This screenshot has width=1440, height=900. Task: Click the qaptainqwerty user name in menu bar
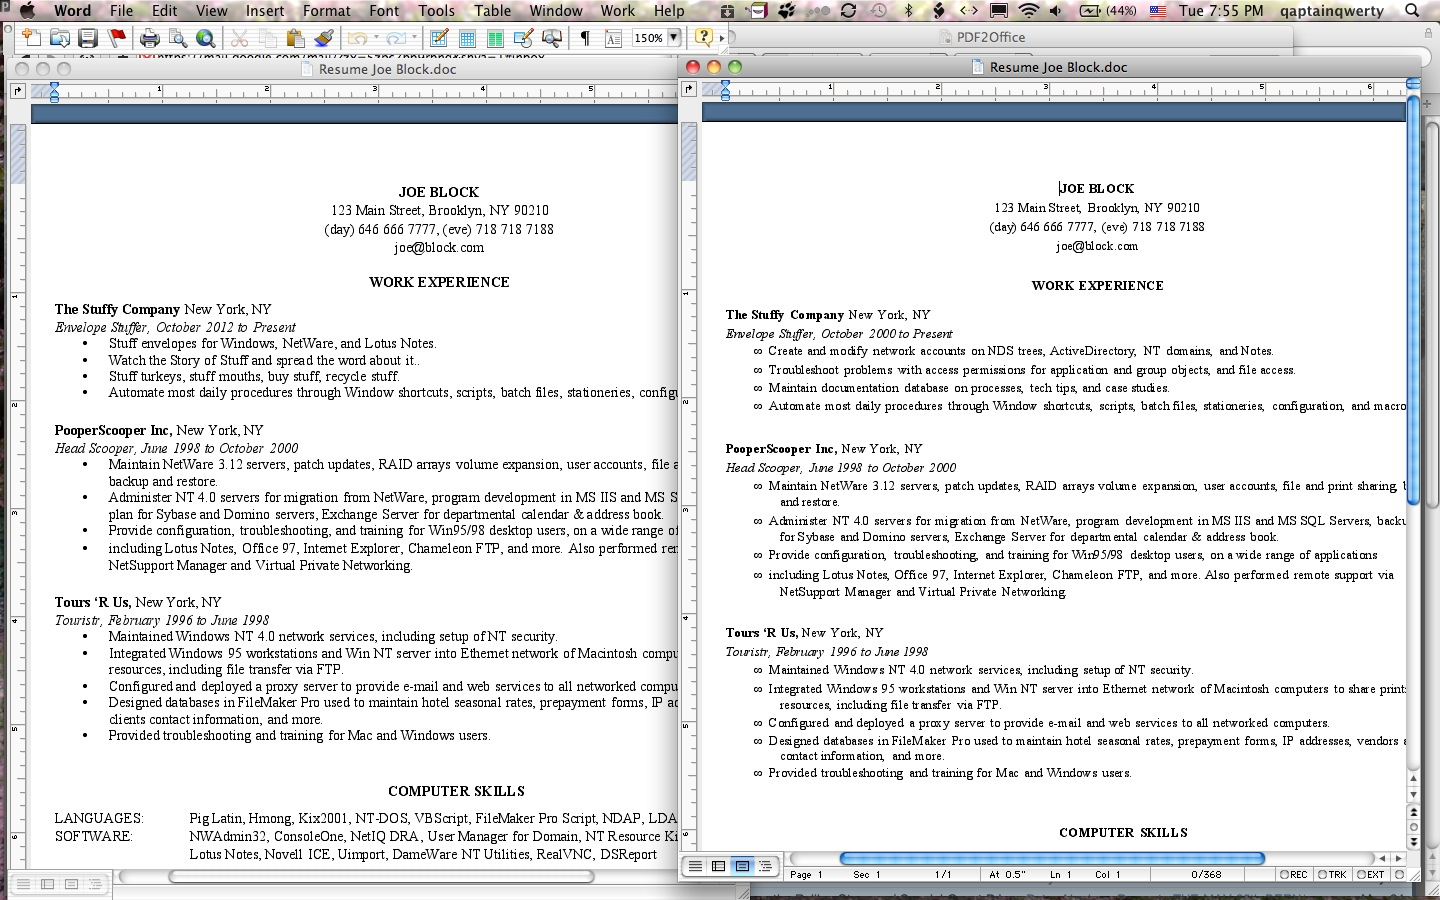coord(1330,11)
